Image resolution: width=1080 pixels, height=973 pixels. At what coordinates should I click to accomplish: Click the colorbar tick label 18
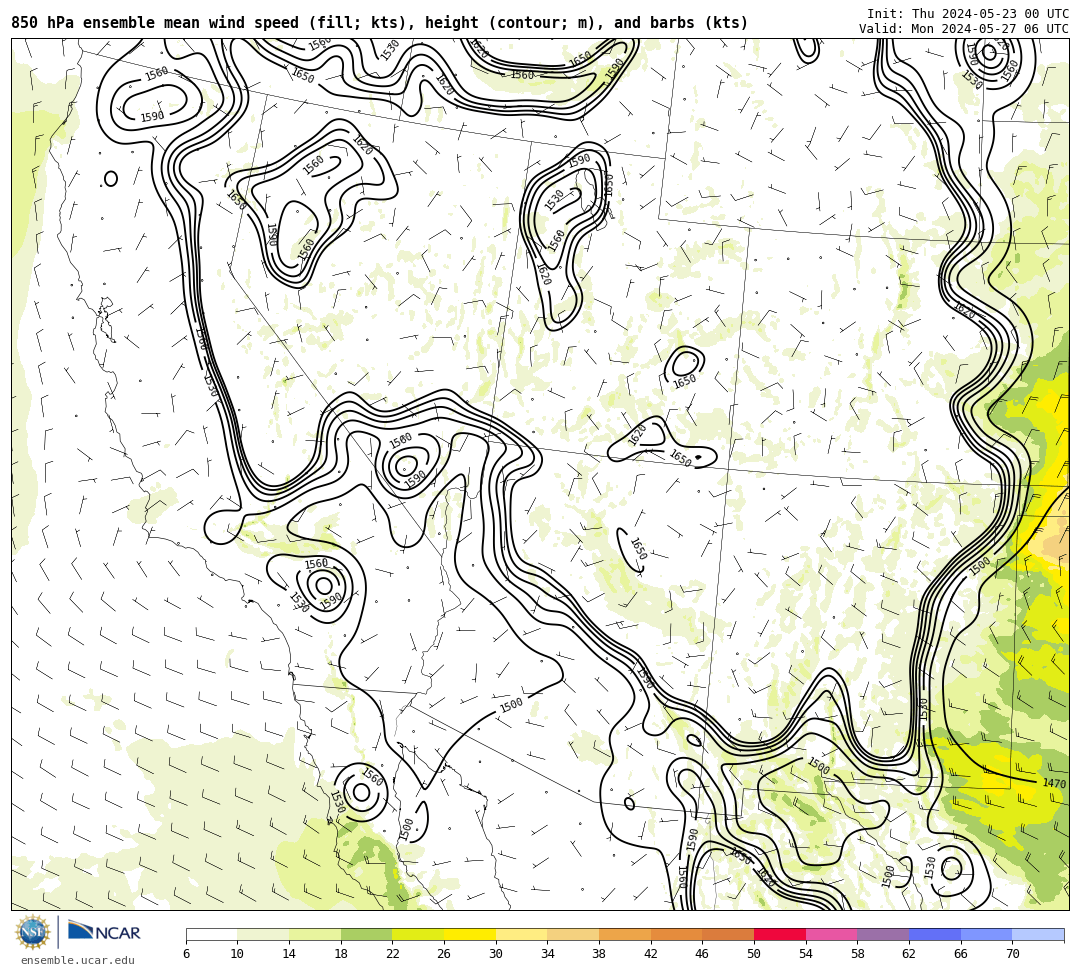(340, 954)
